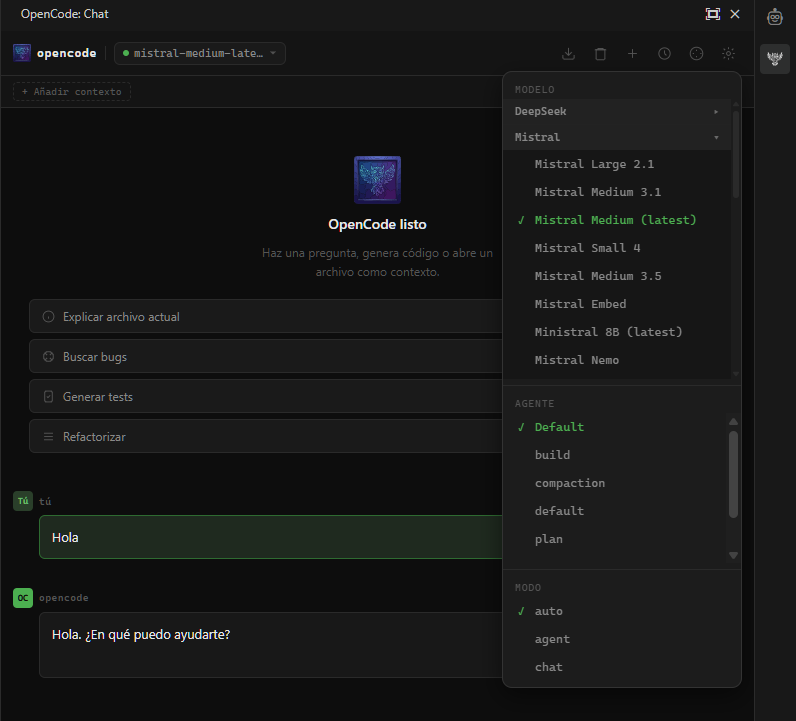
Task: Click the large OpenCode logo thumbnail
Action: click(377, 180)
